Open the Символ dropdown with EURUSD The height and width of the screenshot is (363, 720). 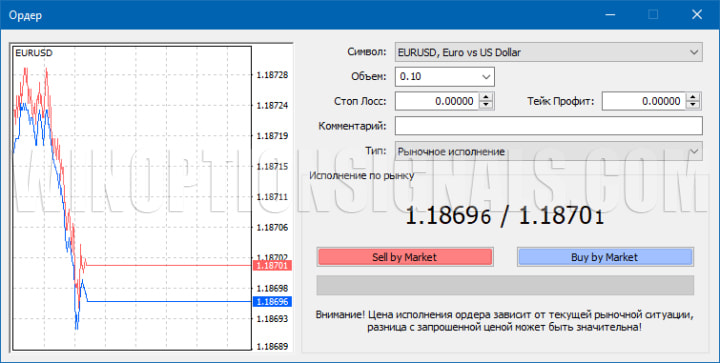click(549, 52)
